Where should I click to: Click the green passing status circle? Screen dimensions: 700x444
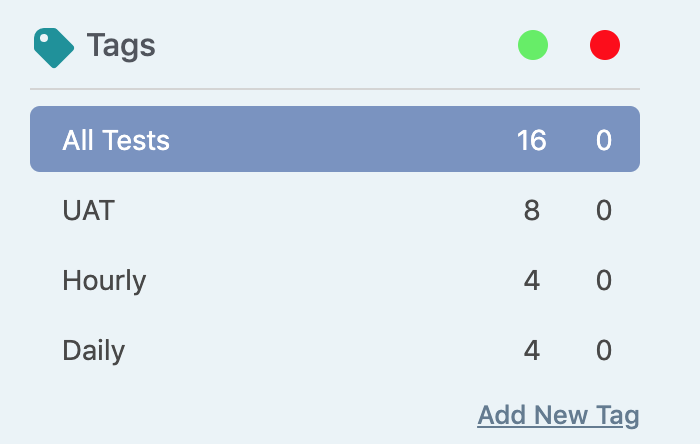click(x=533, y=45)
